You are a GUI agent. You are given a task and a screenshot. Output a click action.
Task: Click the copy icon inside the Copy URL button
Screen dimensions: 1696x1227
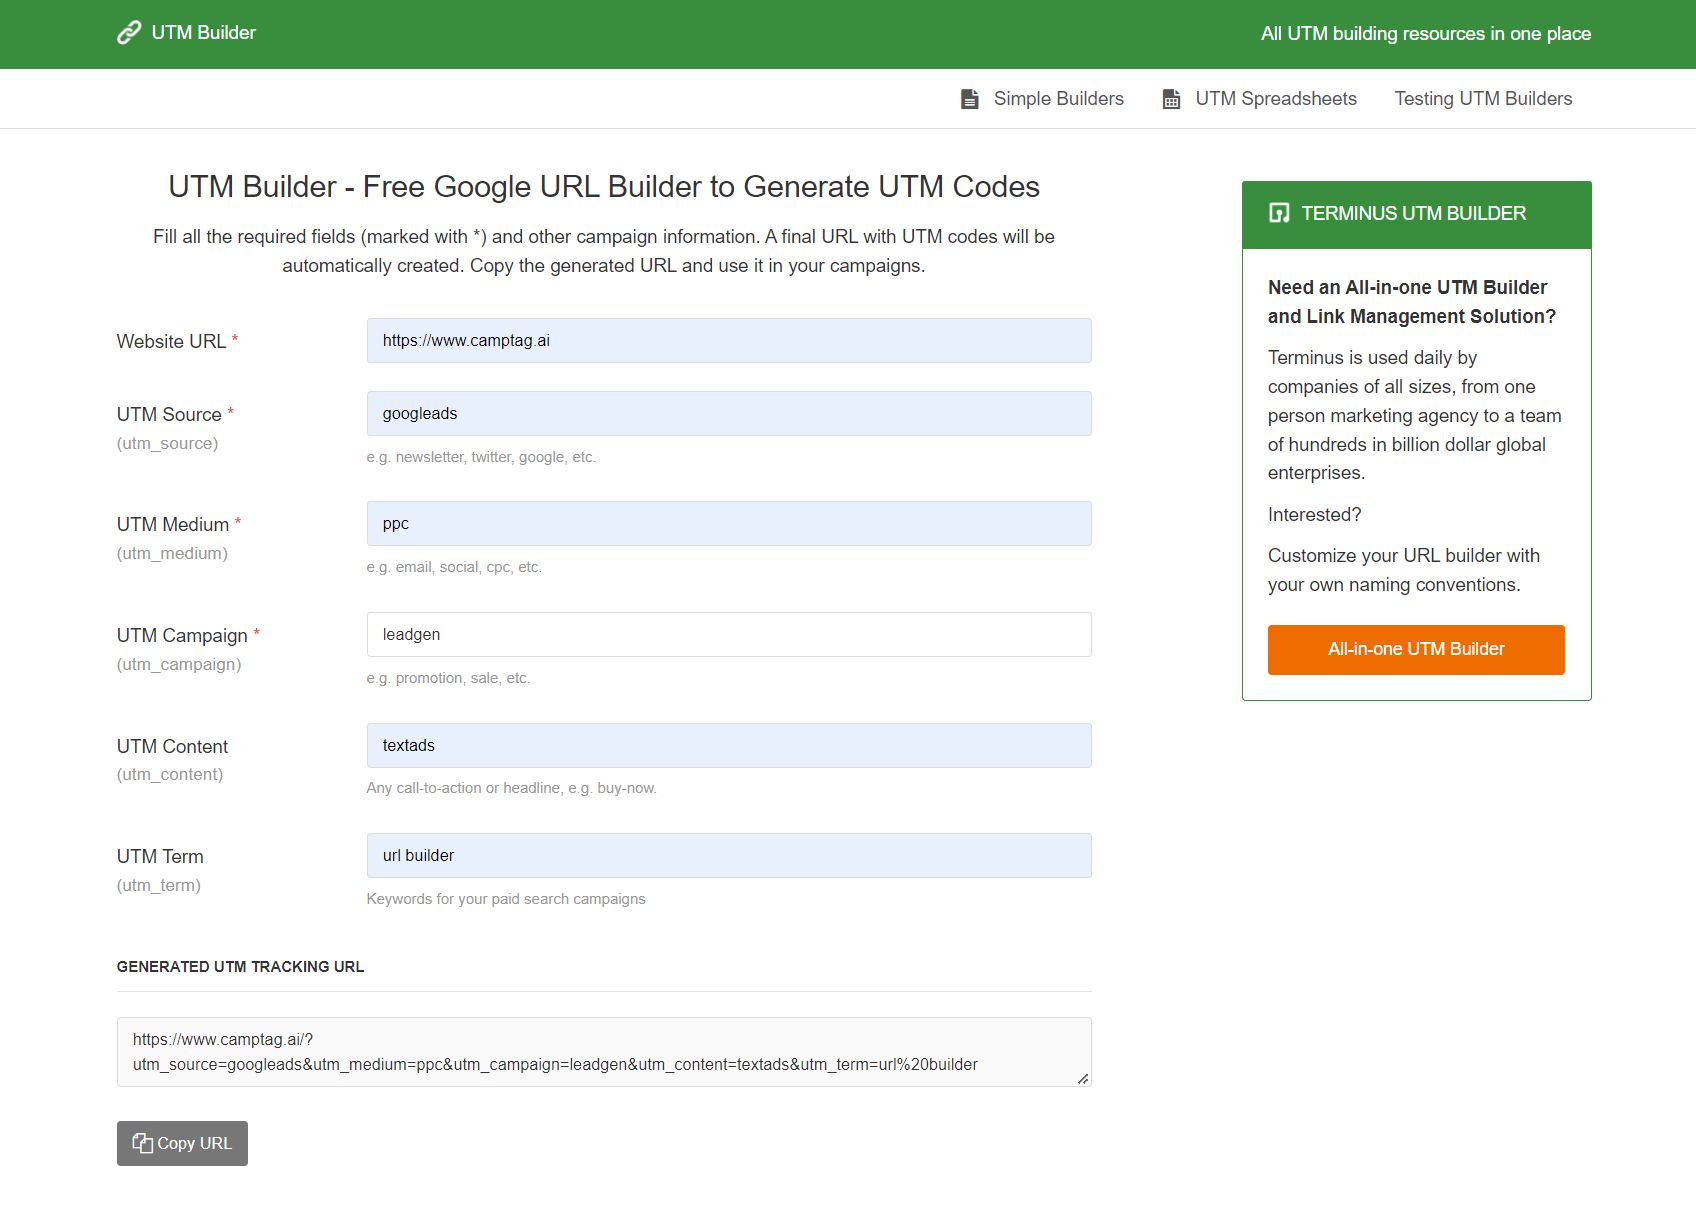[x=143, y=1142]
